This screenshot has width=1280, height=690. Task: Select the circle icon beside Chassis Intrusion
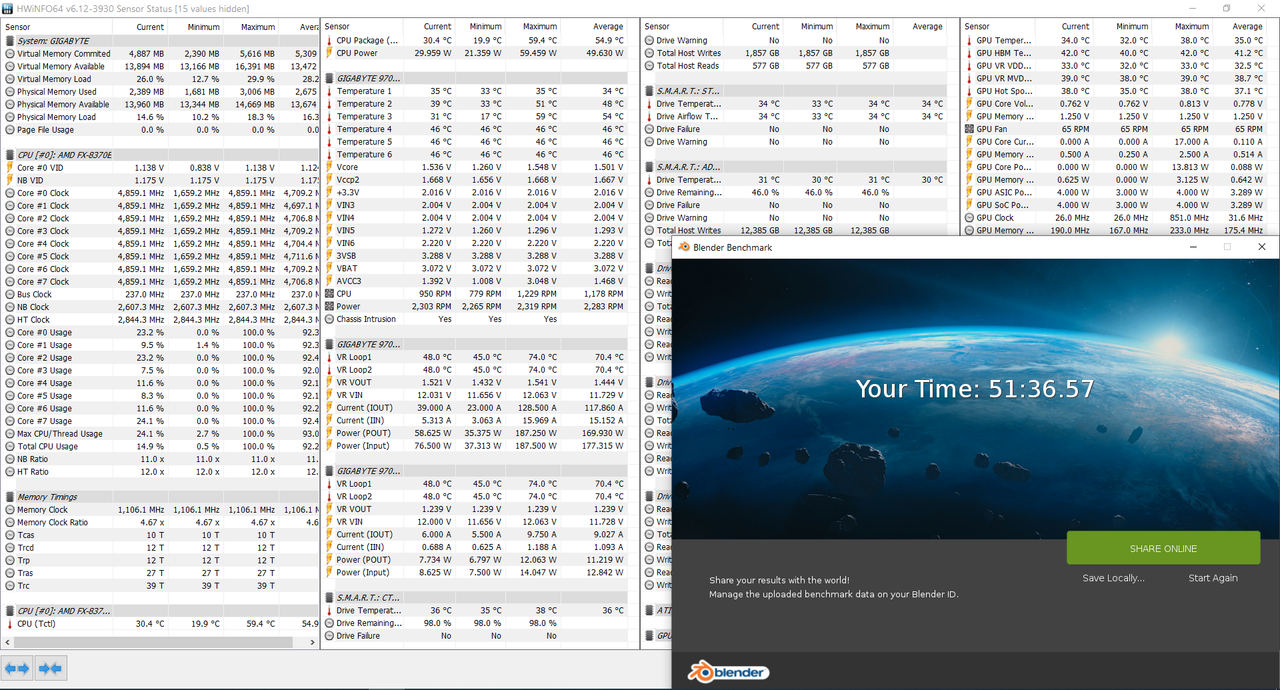(330, 319)
